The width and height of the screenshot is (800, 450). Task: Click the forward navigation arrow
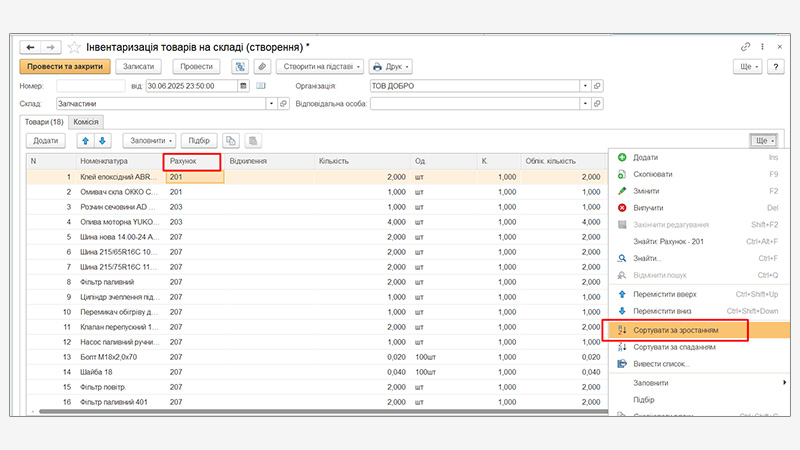49,47
